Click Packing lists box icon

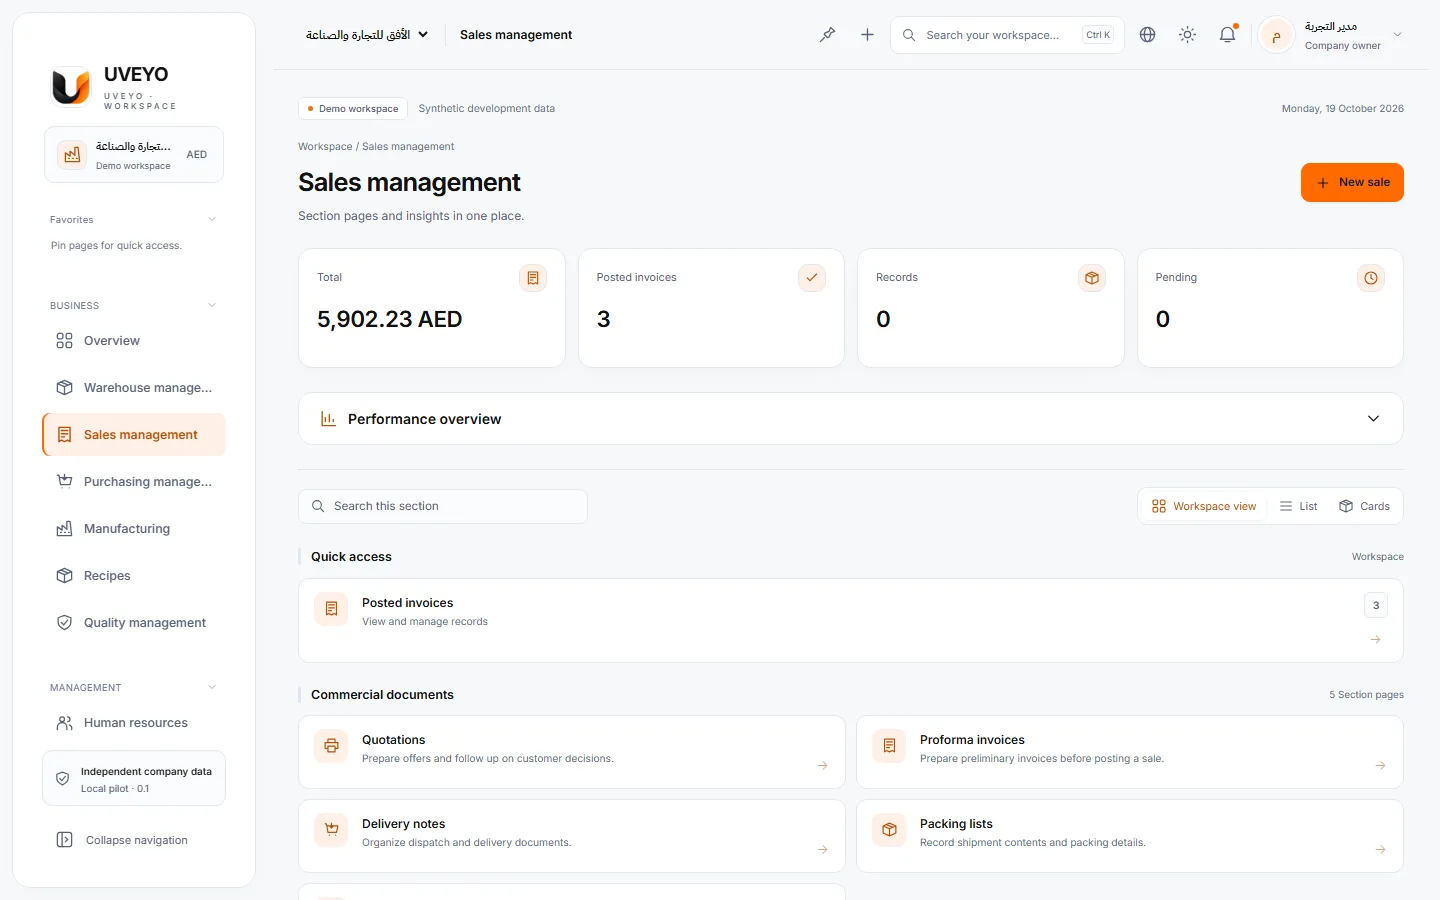pos(889,830)
